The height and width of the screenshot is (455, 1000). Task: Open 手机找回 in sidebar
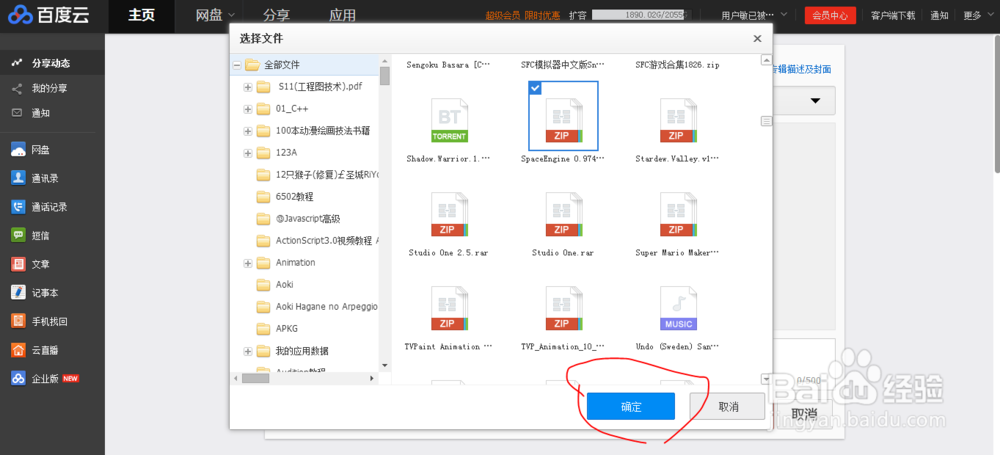tap(50, 321)
